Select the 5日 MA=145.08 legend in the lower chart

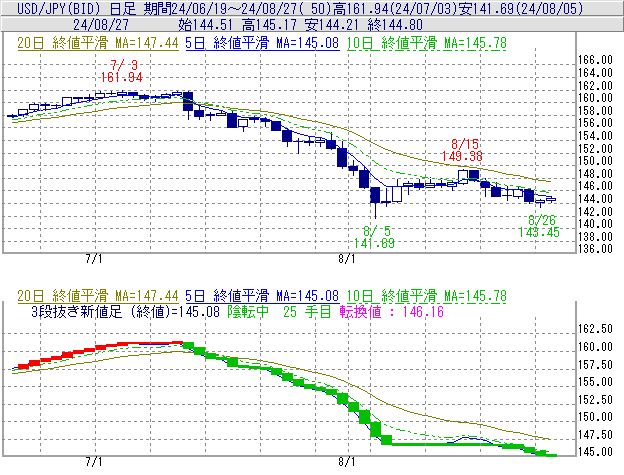point(263,296)
